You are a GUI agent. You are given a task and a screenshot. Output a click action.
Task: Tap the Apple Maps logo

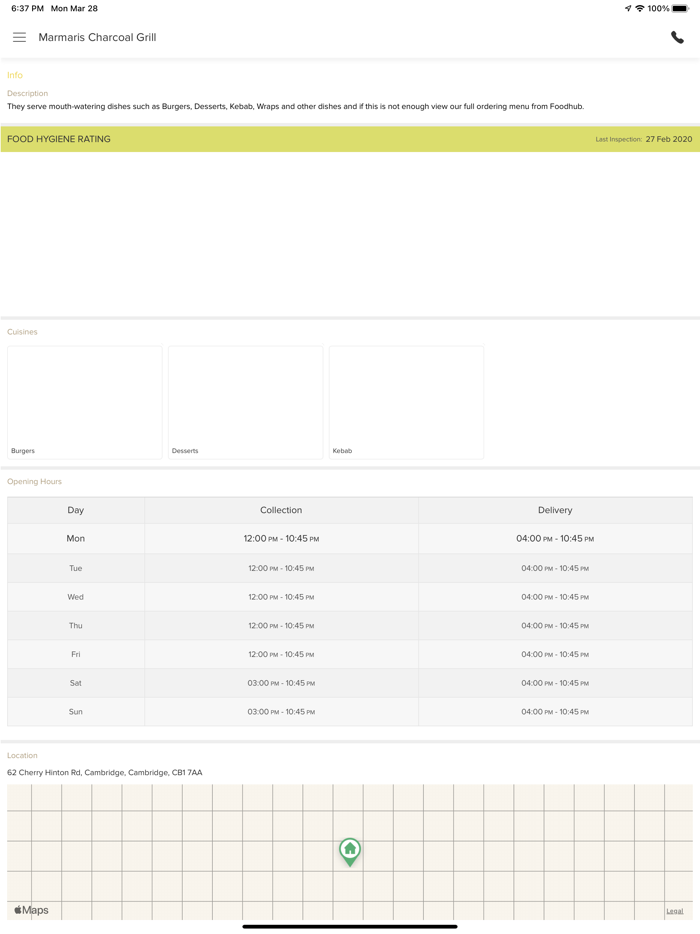pos(31,910)
